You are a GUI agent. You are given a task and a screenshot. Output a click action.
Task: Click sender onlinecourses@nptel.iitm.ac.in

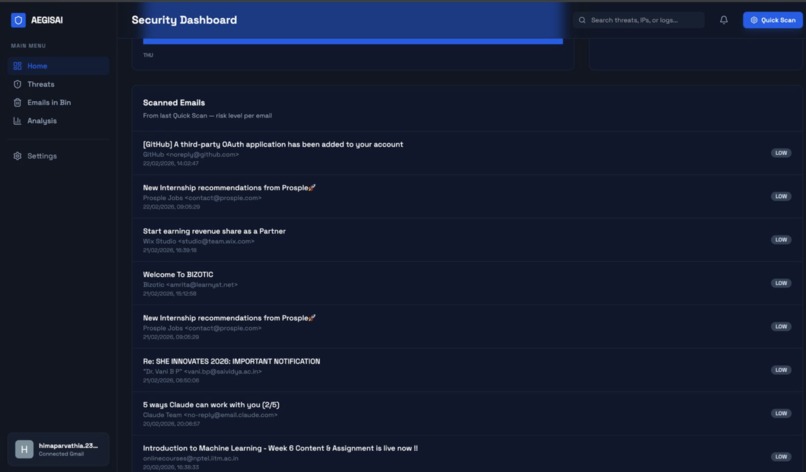tap(191, 458)
